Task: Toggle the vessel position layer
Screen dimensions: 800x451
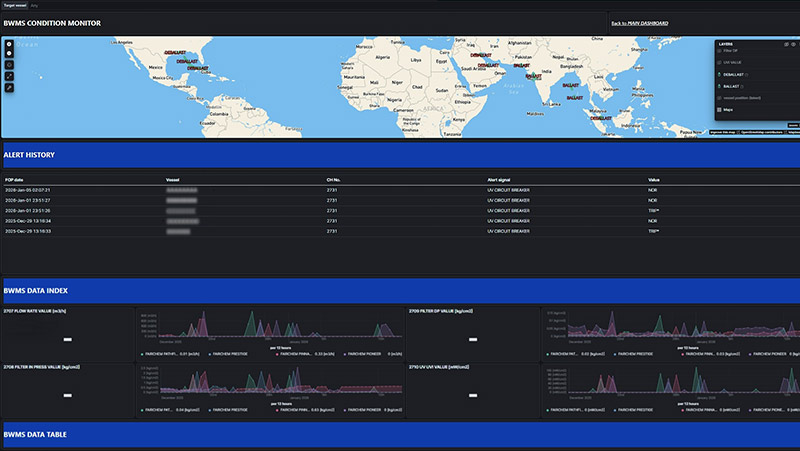Action: click(x=719, y=98)
